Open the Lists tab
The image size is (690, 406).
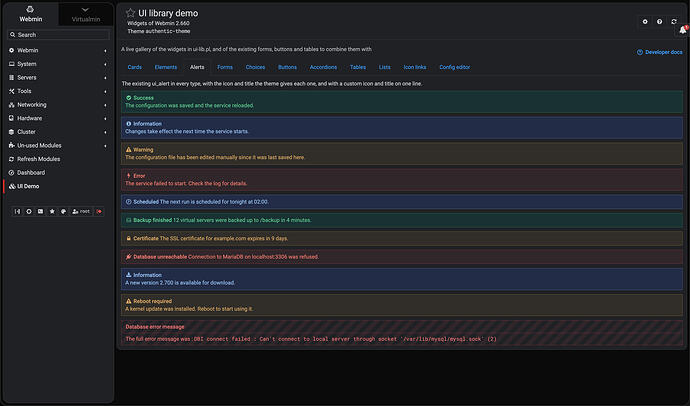click(x=385, y=67)
